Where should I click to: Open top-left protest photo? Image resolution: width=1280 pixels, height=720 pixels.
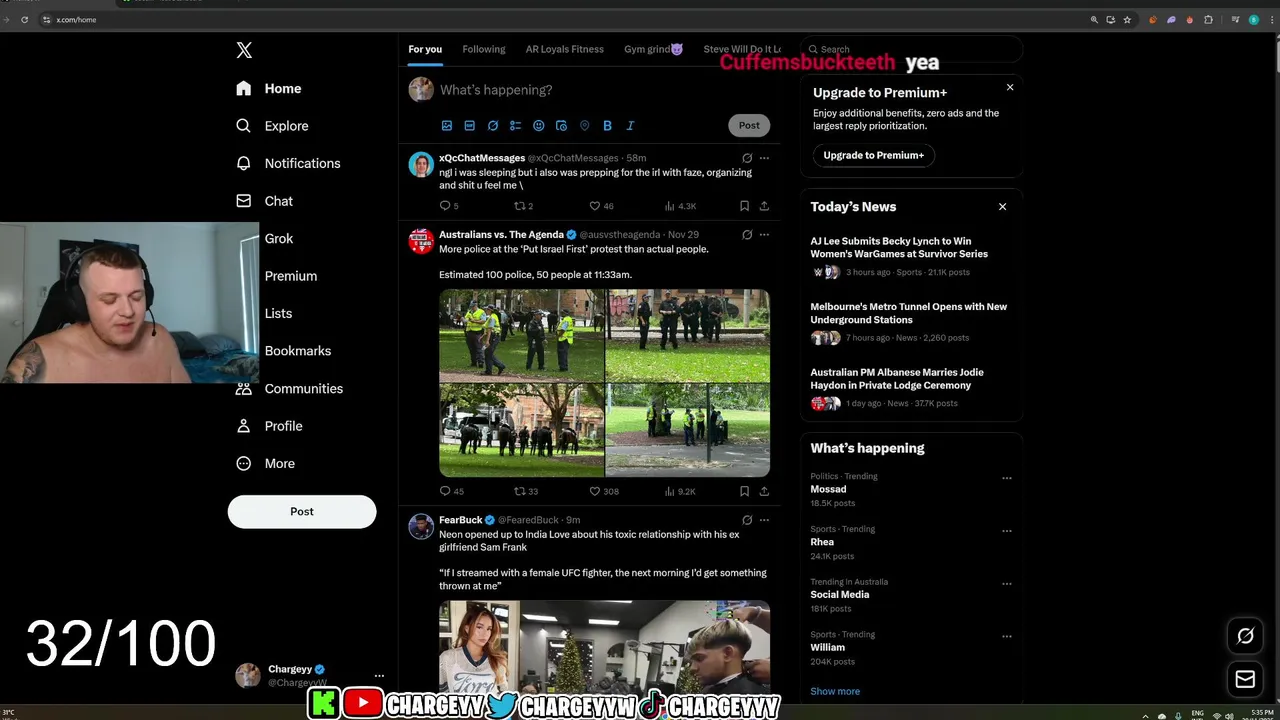coord(521,336)
